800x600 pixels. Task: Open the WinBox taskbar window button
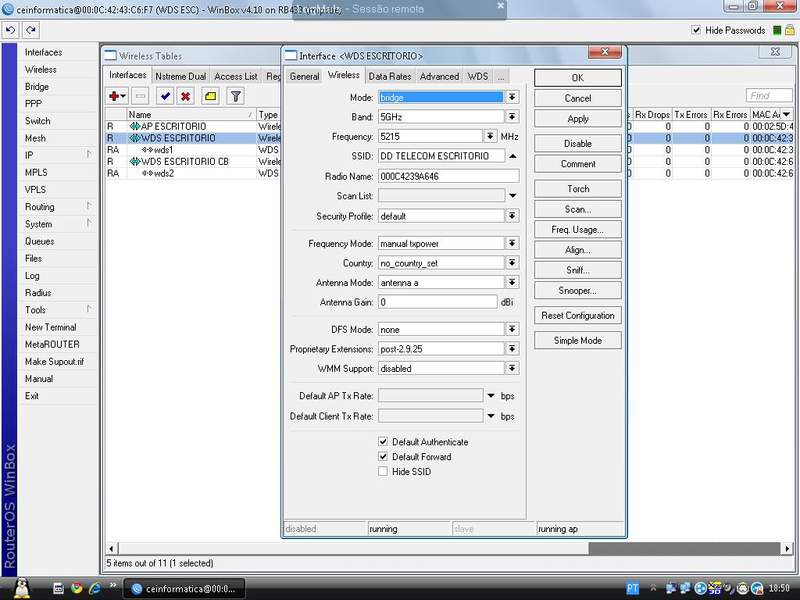184,588
